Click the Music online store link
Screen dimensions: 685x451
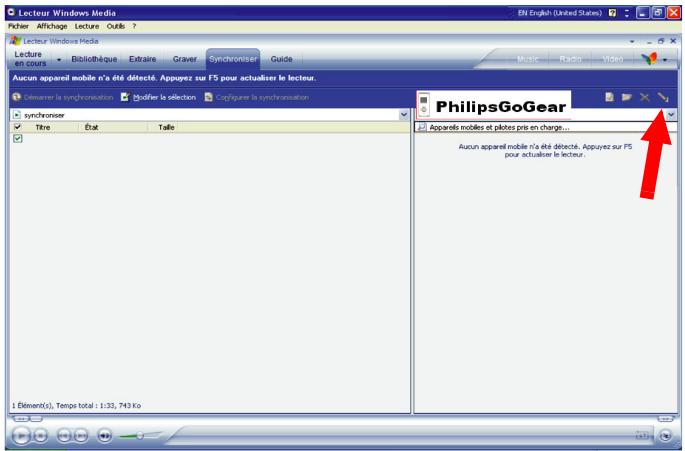[x=528, y=59]
